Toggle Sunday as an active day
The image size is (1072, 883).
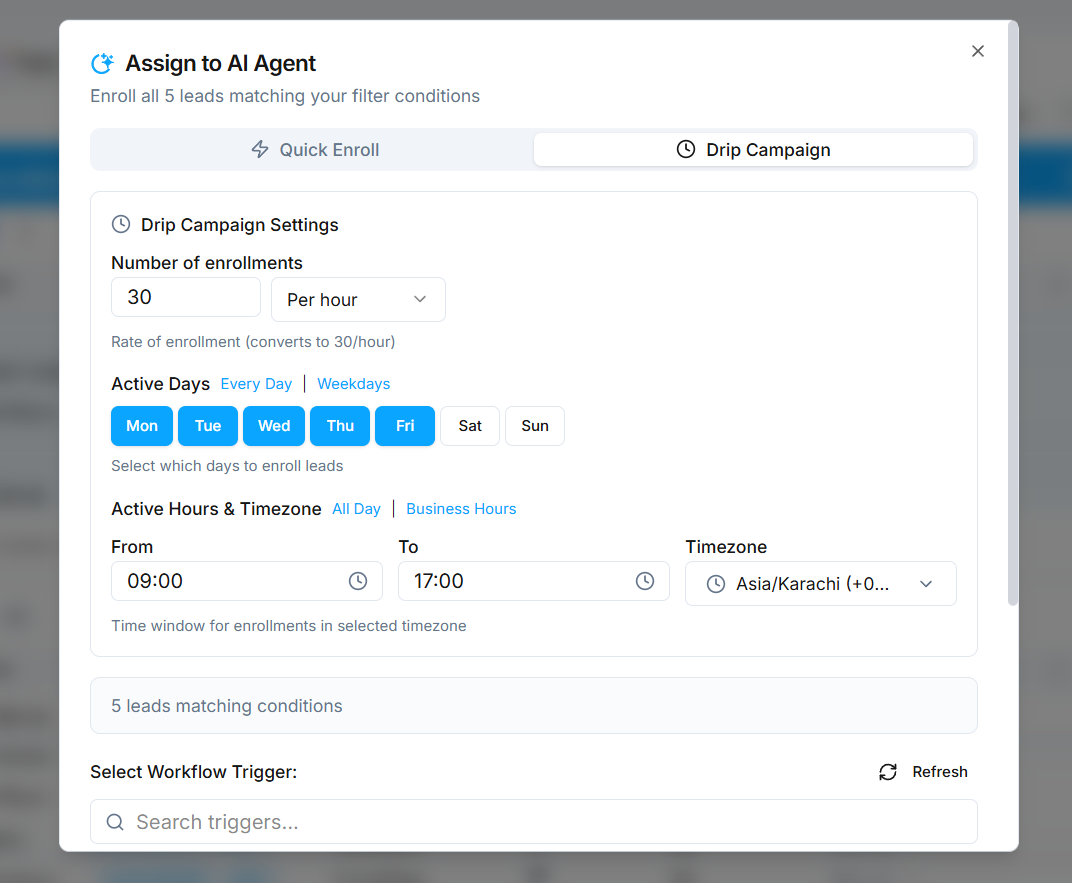535,426
